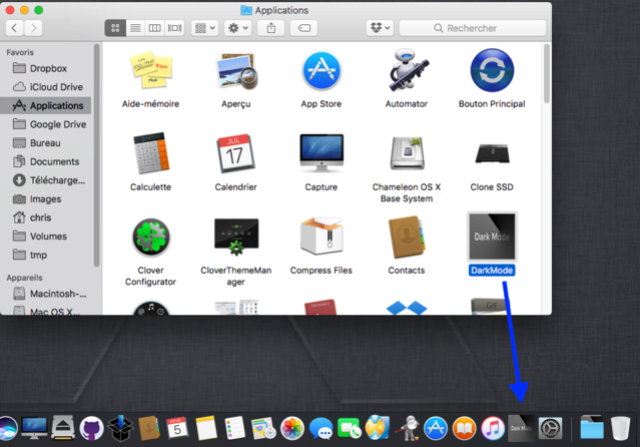The width and height of the screenshot is (640, 447).
Task: Select Contacts in the Finder window
Action: (x=407, y=237)
